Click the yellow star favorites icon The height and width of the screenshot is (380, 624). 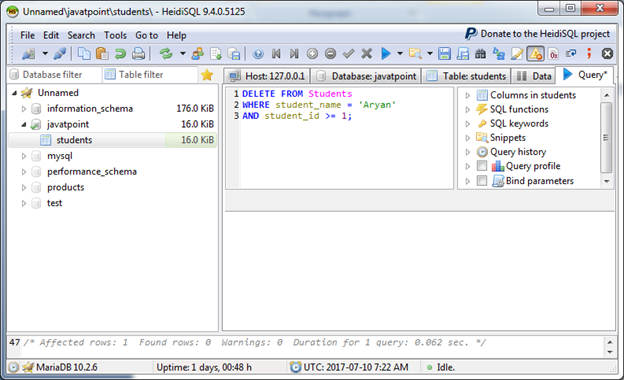(x=207, y=75)
